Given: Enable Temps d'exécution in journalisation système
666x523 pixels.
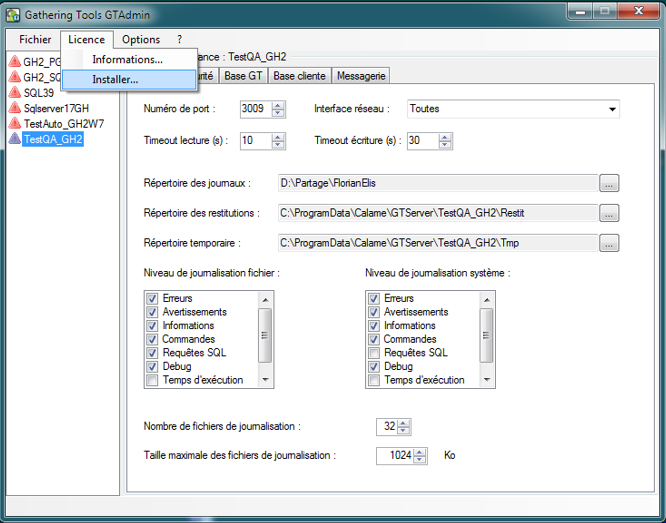Looking at the screenshot, I should pyautogui.click(x=374, y=380).
